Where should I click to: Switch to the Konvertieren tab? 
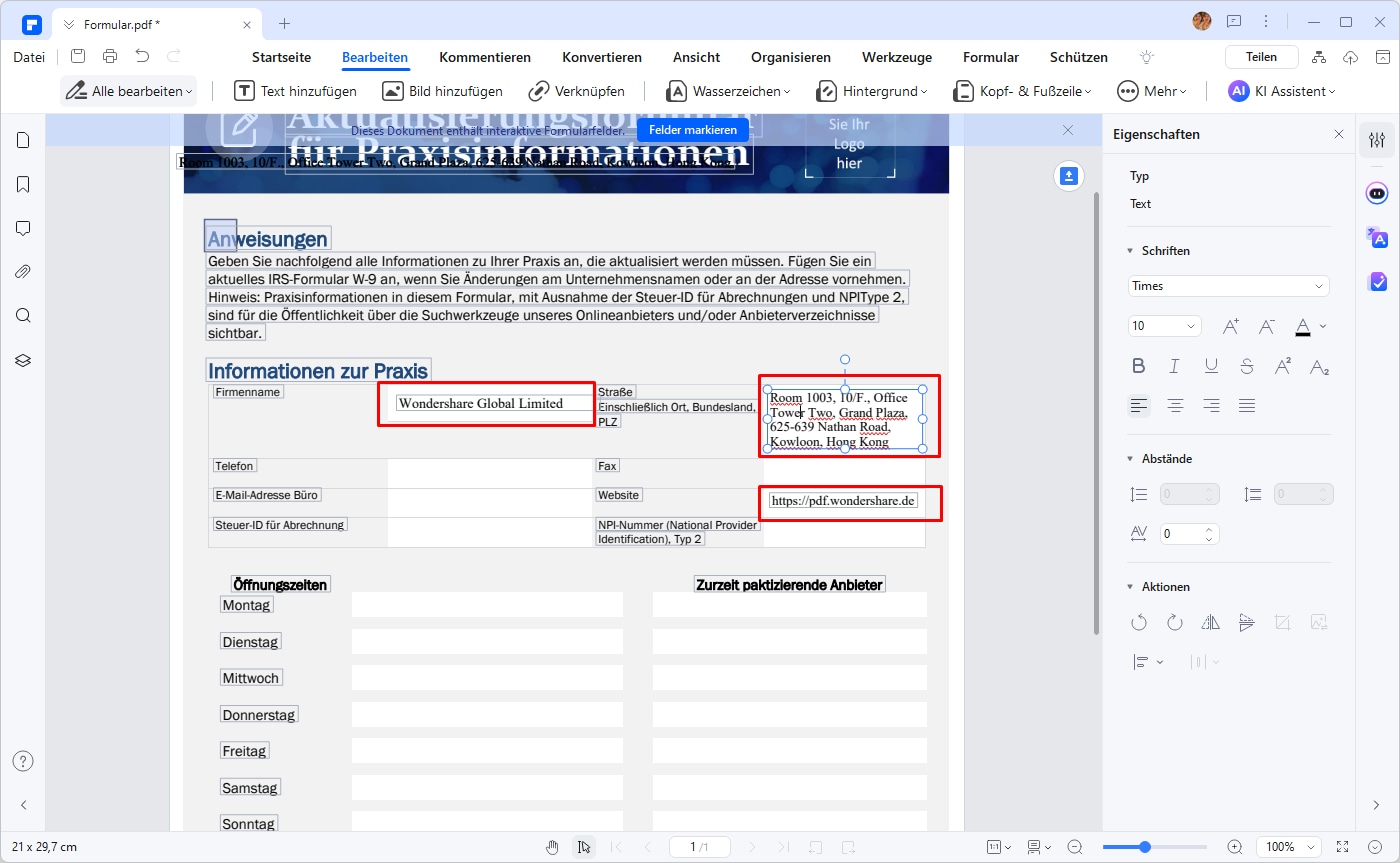pos(602,57)
